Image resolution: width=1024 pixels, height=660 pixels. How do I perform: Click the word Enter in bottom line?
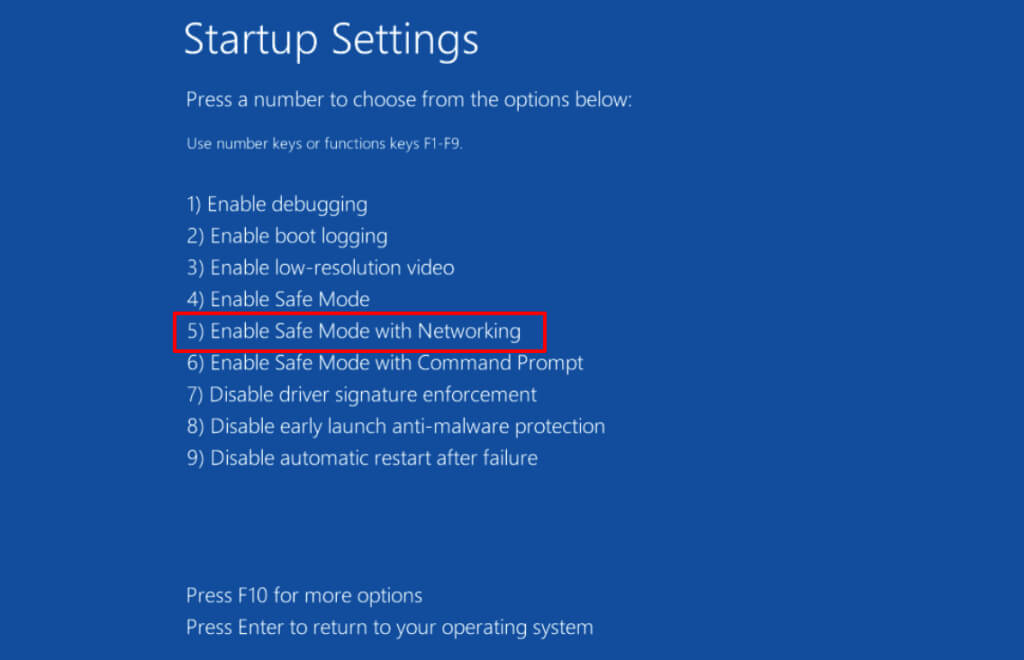pyautogui.click(x=262, y=628)
